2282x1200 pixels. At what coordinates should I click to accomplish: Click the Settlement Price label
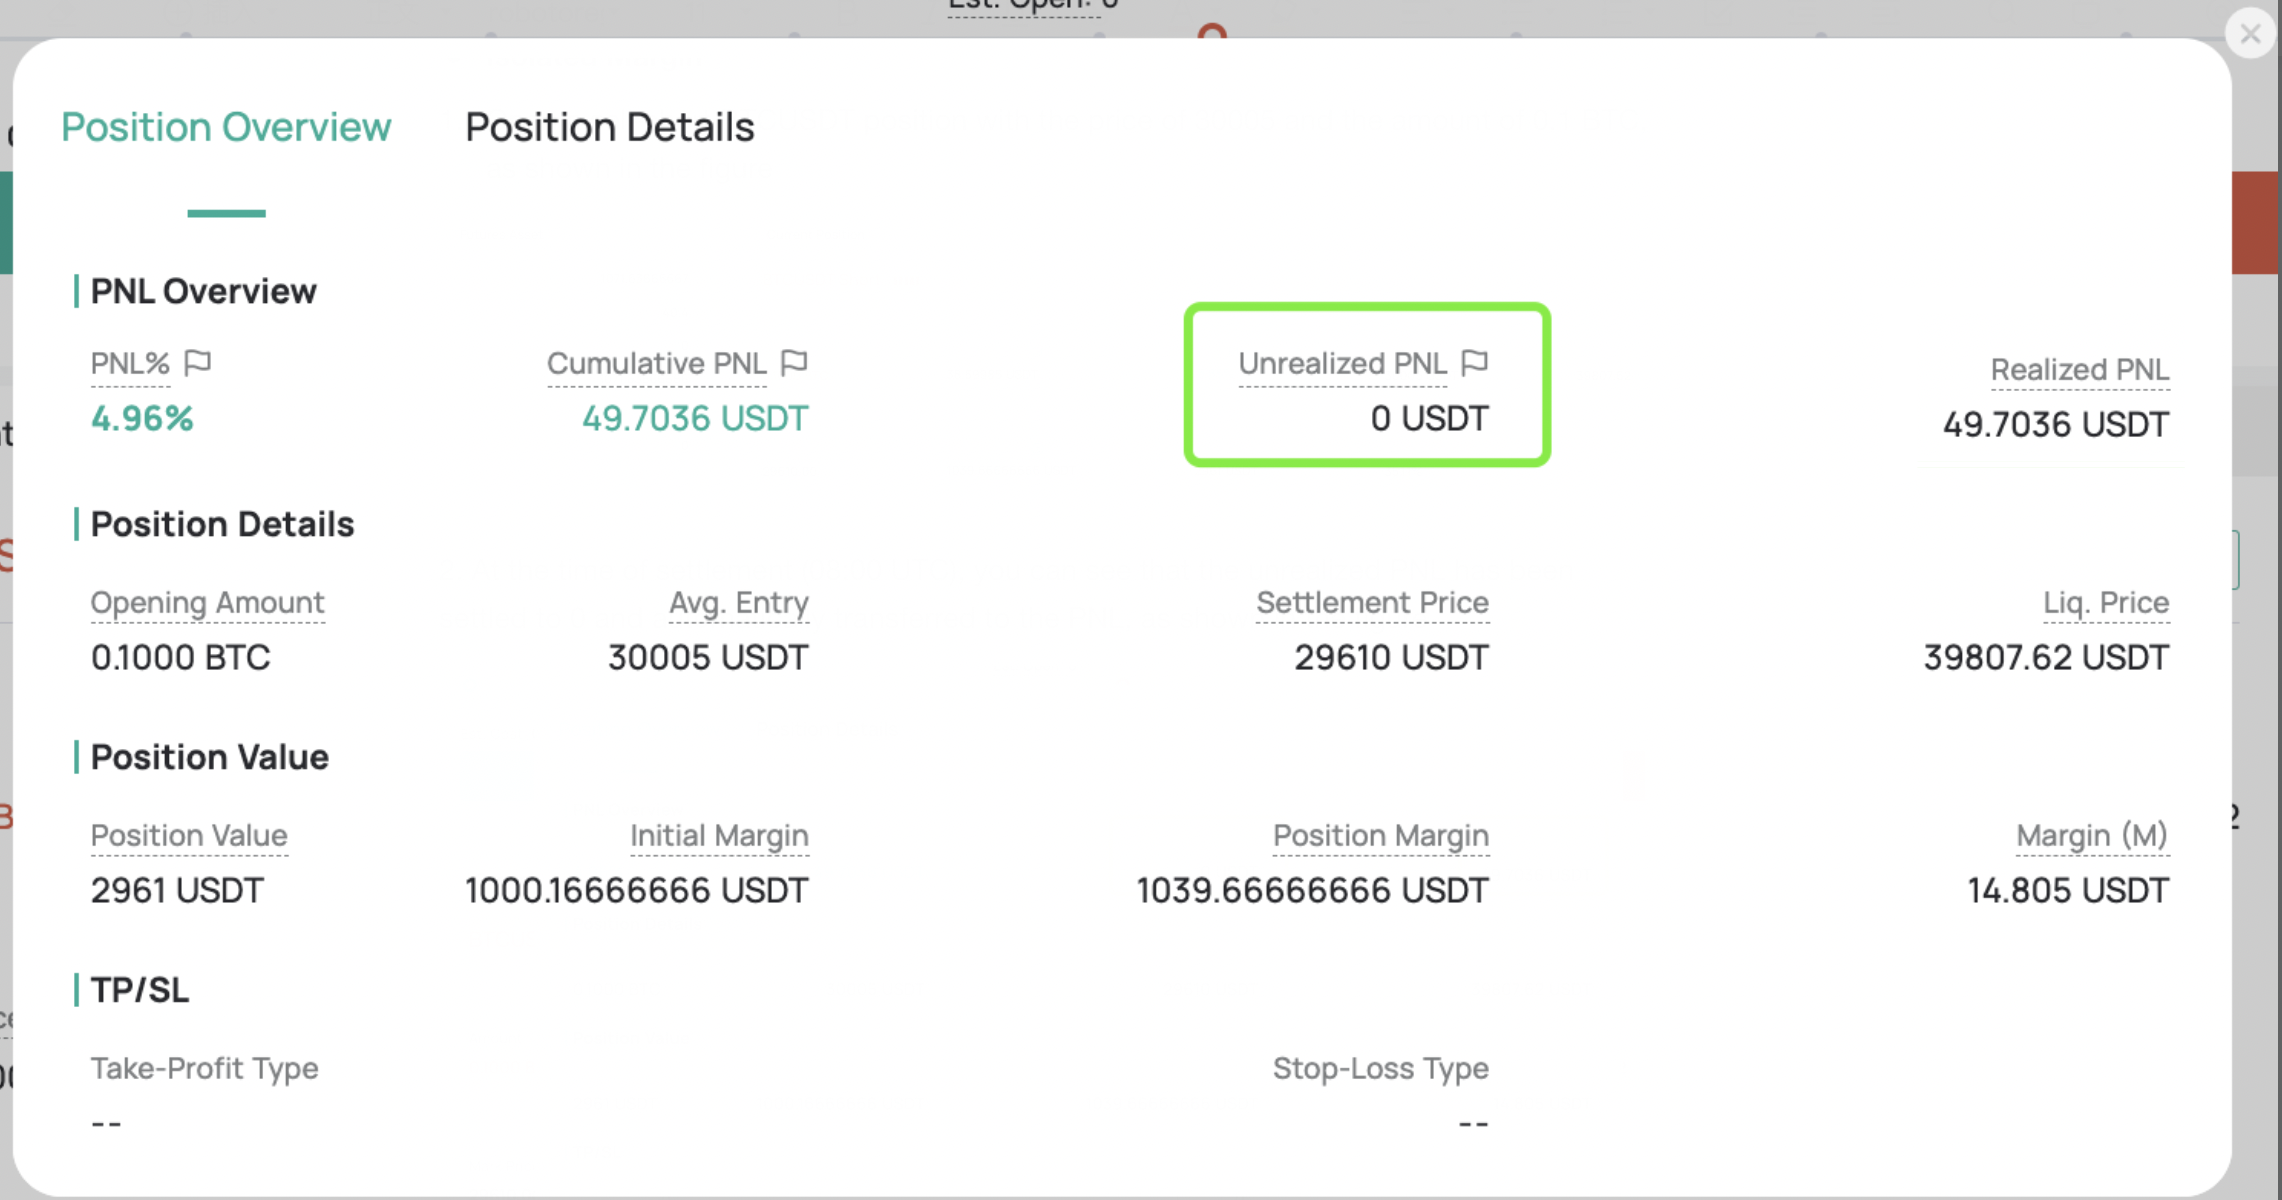pyautogui.click(x=1372, y=602)
